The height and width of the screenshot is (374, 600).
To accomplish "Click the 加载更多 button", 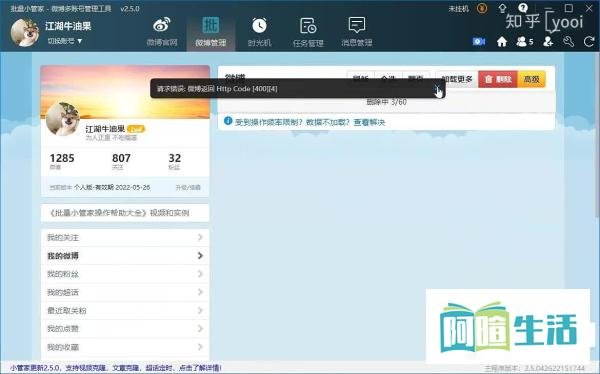I will [x=457, y=79].
